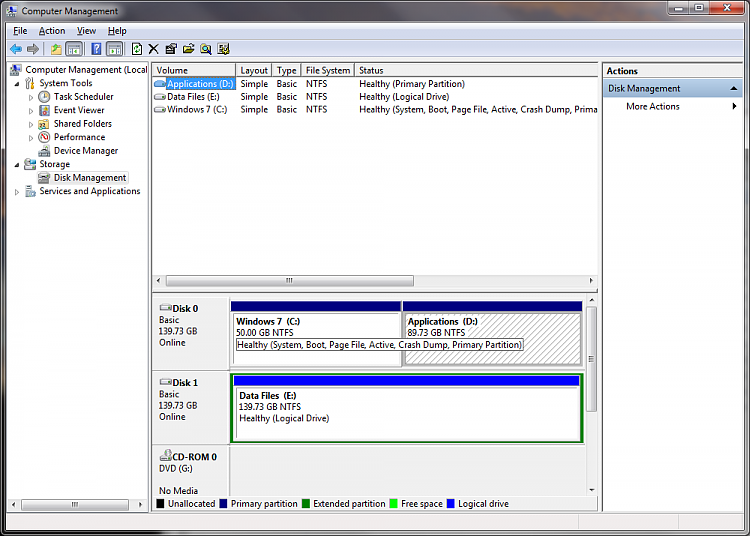Image resolution: width=750 pixels, height=536 pixels.
Task: Click the Performance monitor icon
Action: point(44,137)
